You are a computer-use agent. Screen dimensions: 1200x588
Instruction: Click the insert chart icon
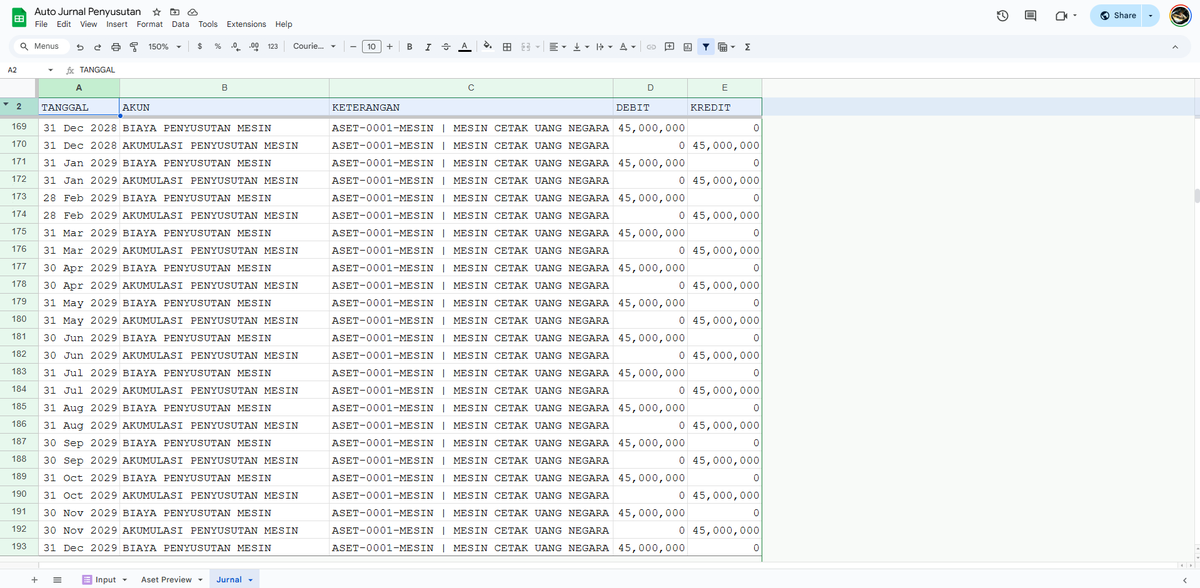[x=687, y=46]
